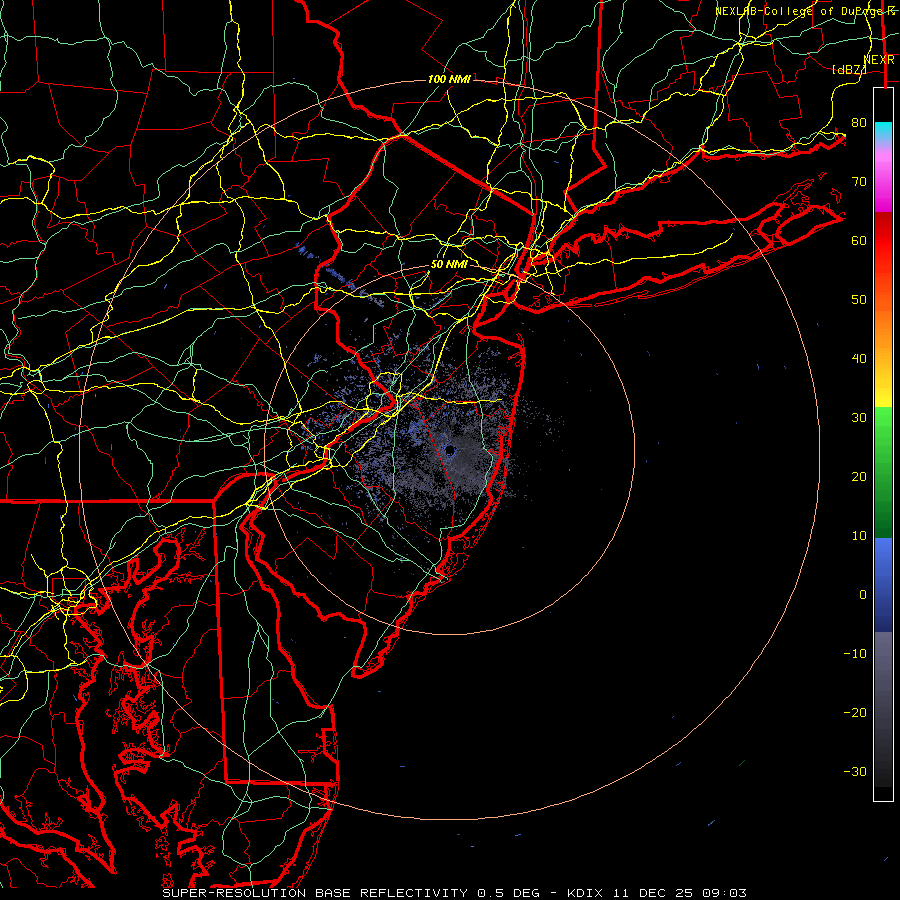Click the 20 value on the dBZ scale
Viewport: 900px width, 900px height.
pyautogui.click(x=859, y=477)
